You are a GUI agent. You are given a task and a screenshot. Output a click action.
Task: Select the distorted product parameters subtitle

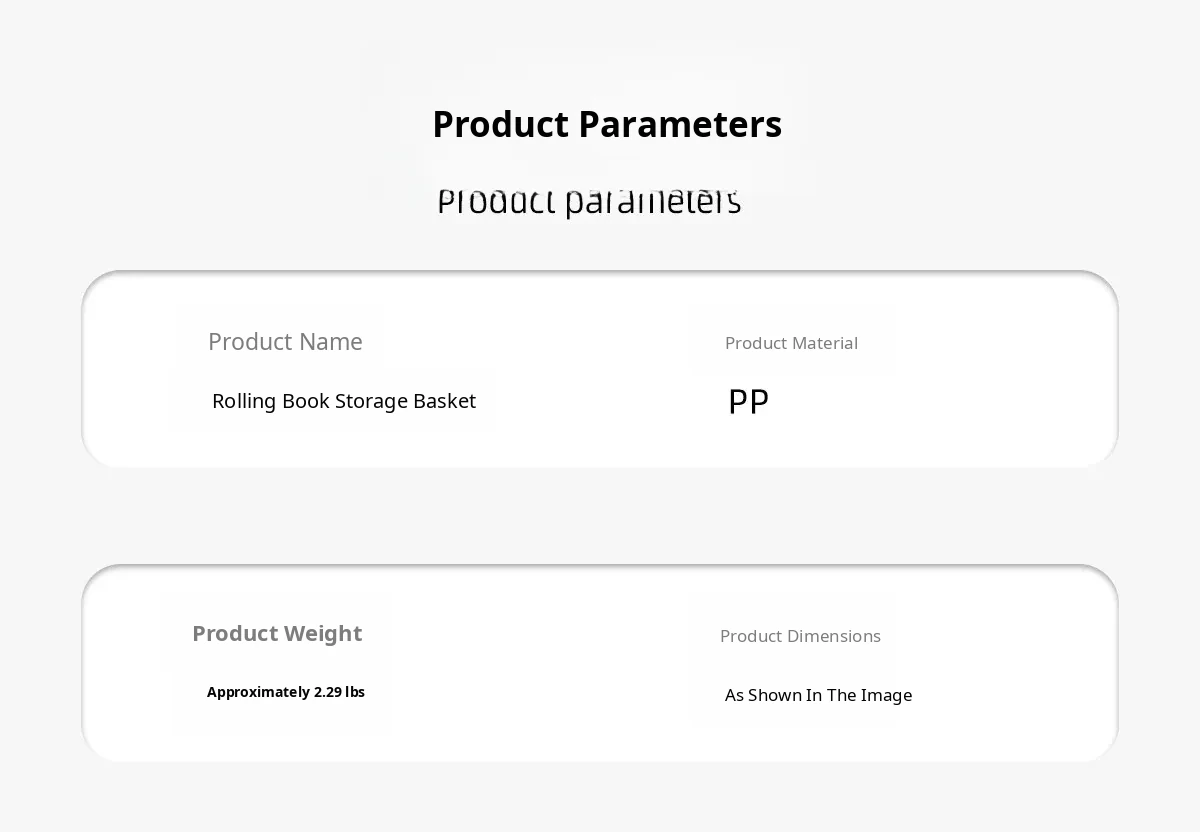pyautogui.click(x=589, y=201)
